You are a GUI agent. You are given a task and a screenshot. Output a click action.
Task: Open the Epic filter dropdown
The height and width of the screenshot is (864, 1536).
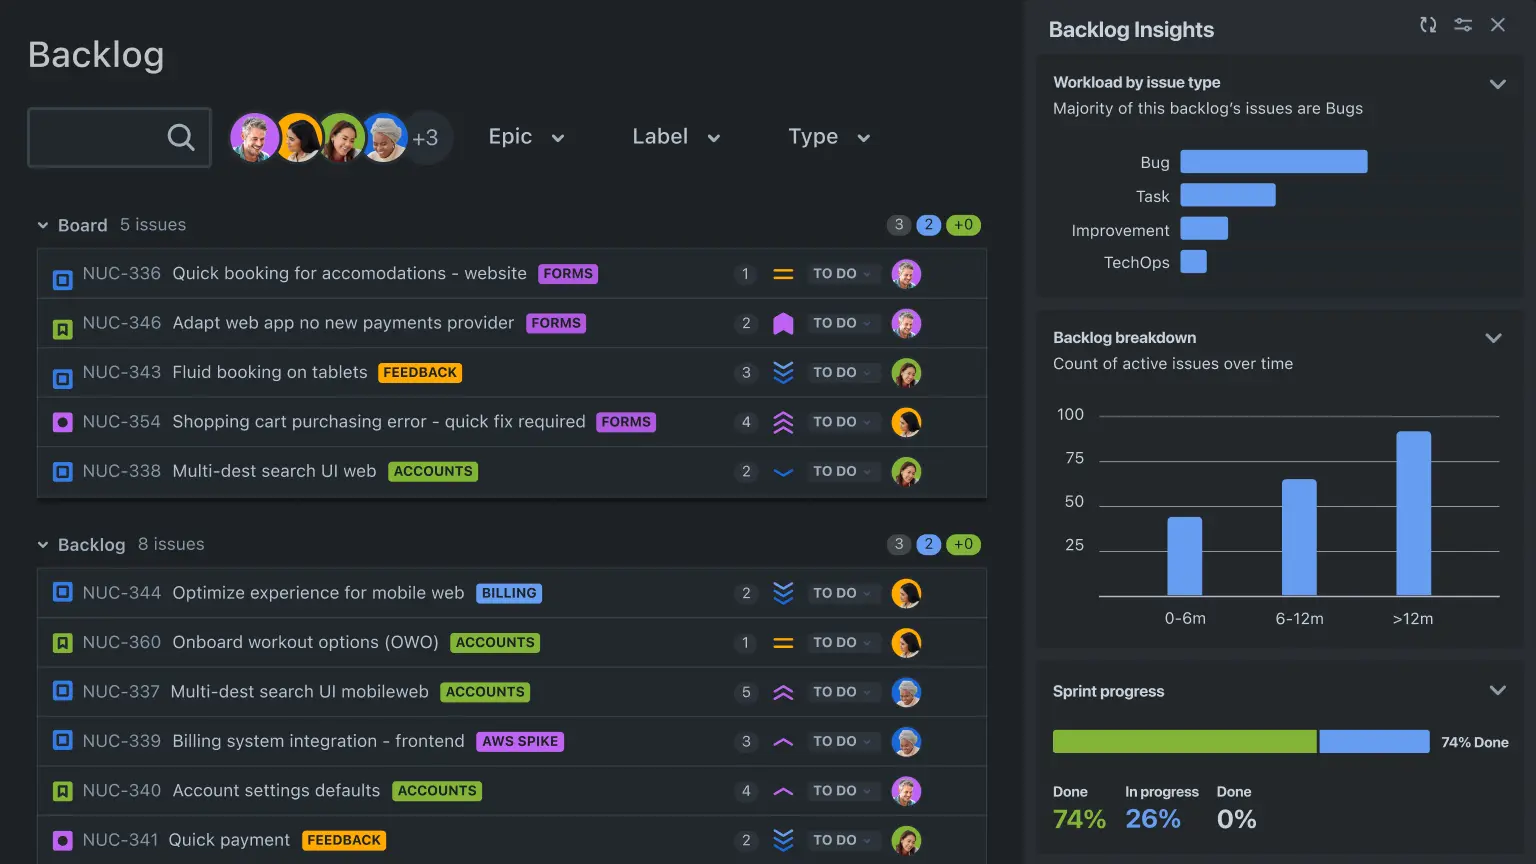pos(526,137)
